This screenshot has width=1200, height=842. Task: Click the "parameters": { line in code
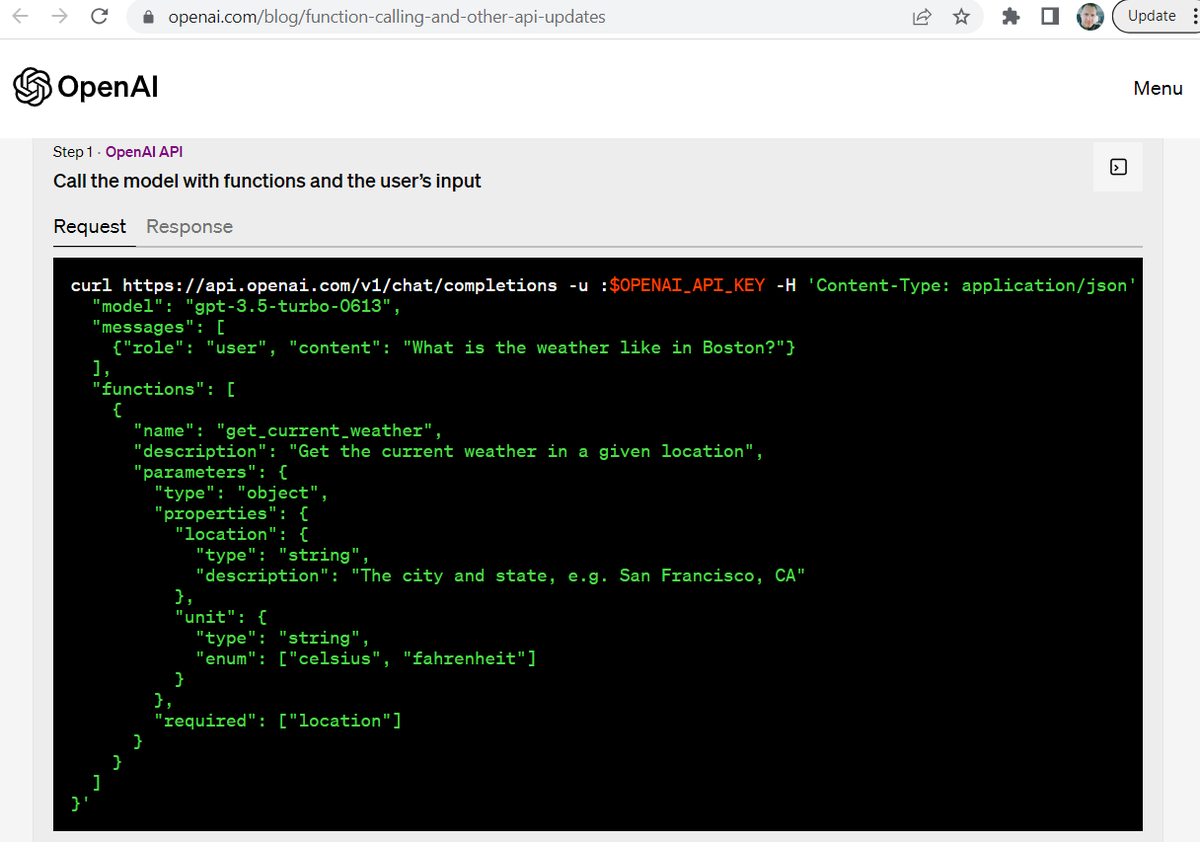[x=211, y=473]
